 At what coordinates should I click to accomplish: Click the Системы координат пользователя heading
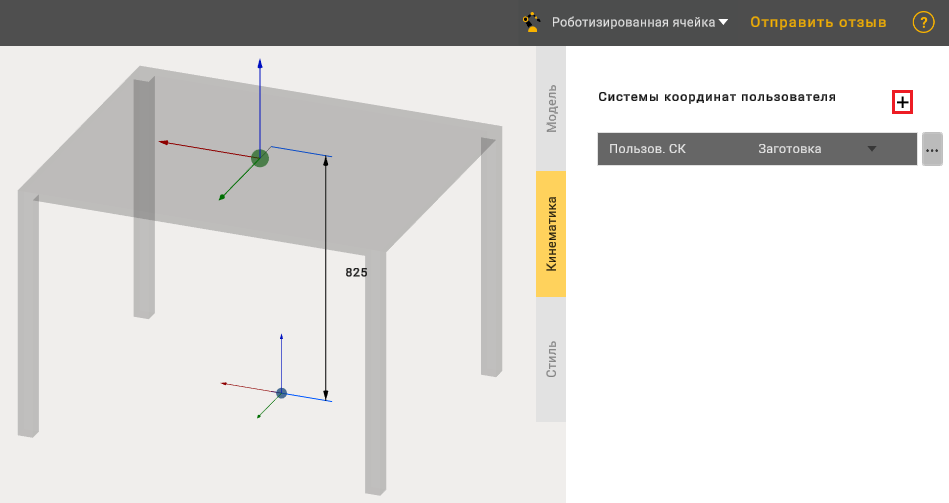tap(716, 97)
